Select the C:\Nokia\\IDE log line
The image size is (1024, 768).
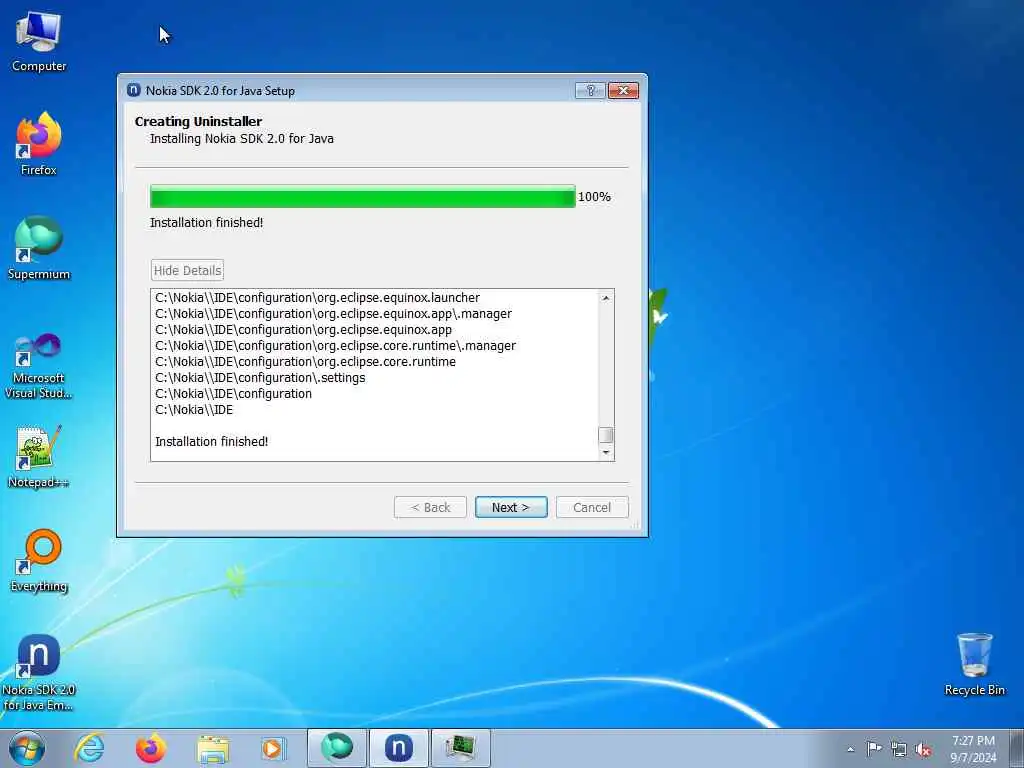194,409
